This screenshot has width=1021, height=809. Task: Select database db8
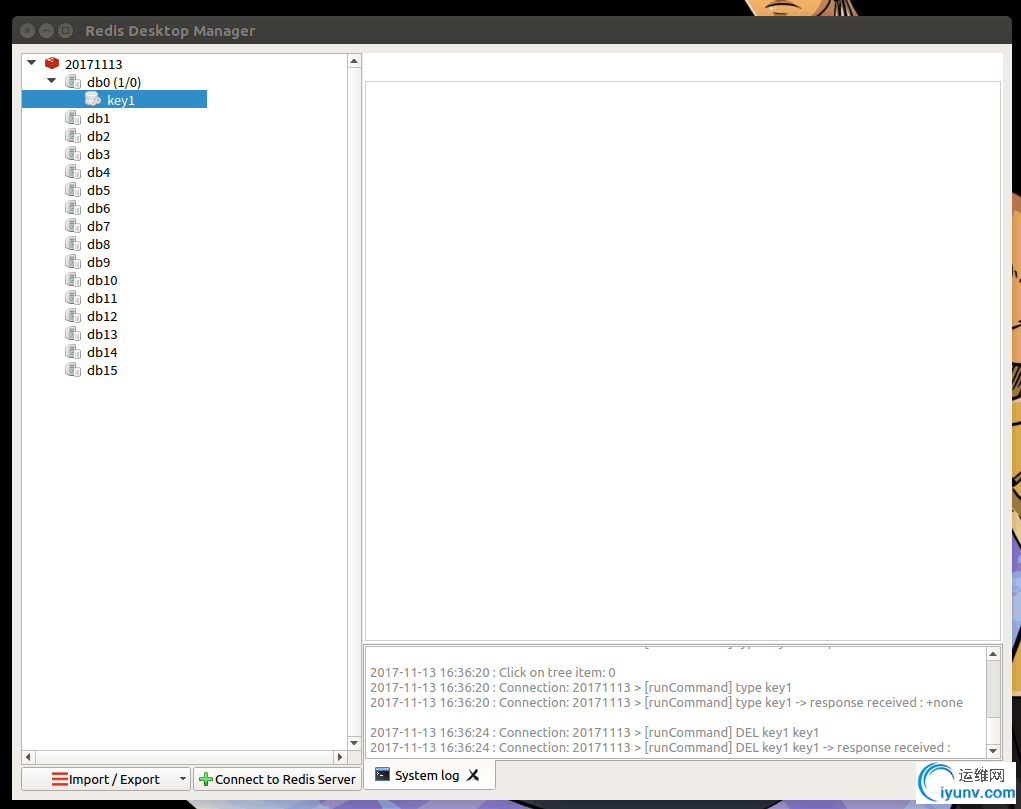(x=98, y=244)
